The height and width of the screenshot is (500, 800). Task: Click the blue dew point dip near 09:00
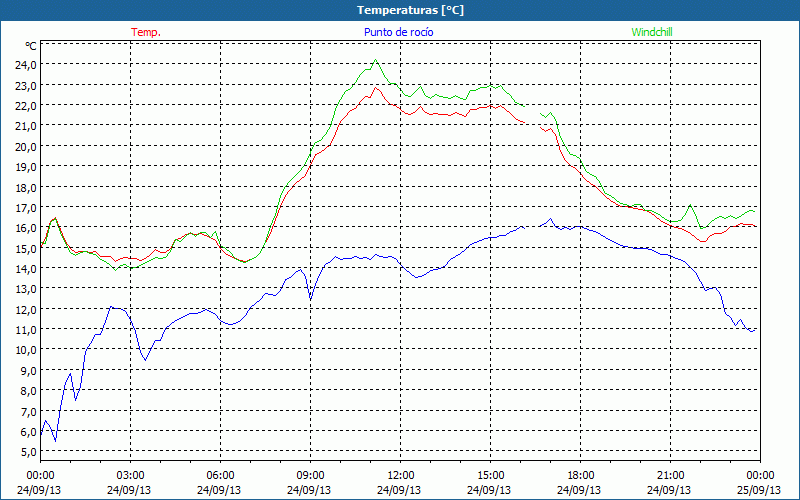point(310,298)
